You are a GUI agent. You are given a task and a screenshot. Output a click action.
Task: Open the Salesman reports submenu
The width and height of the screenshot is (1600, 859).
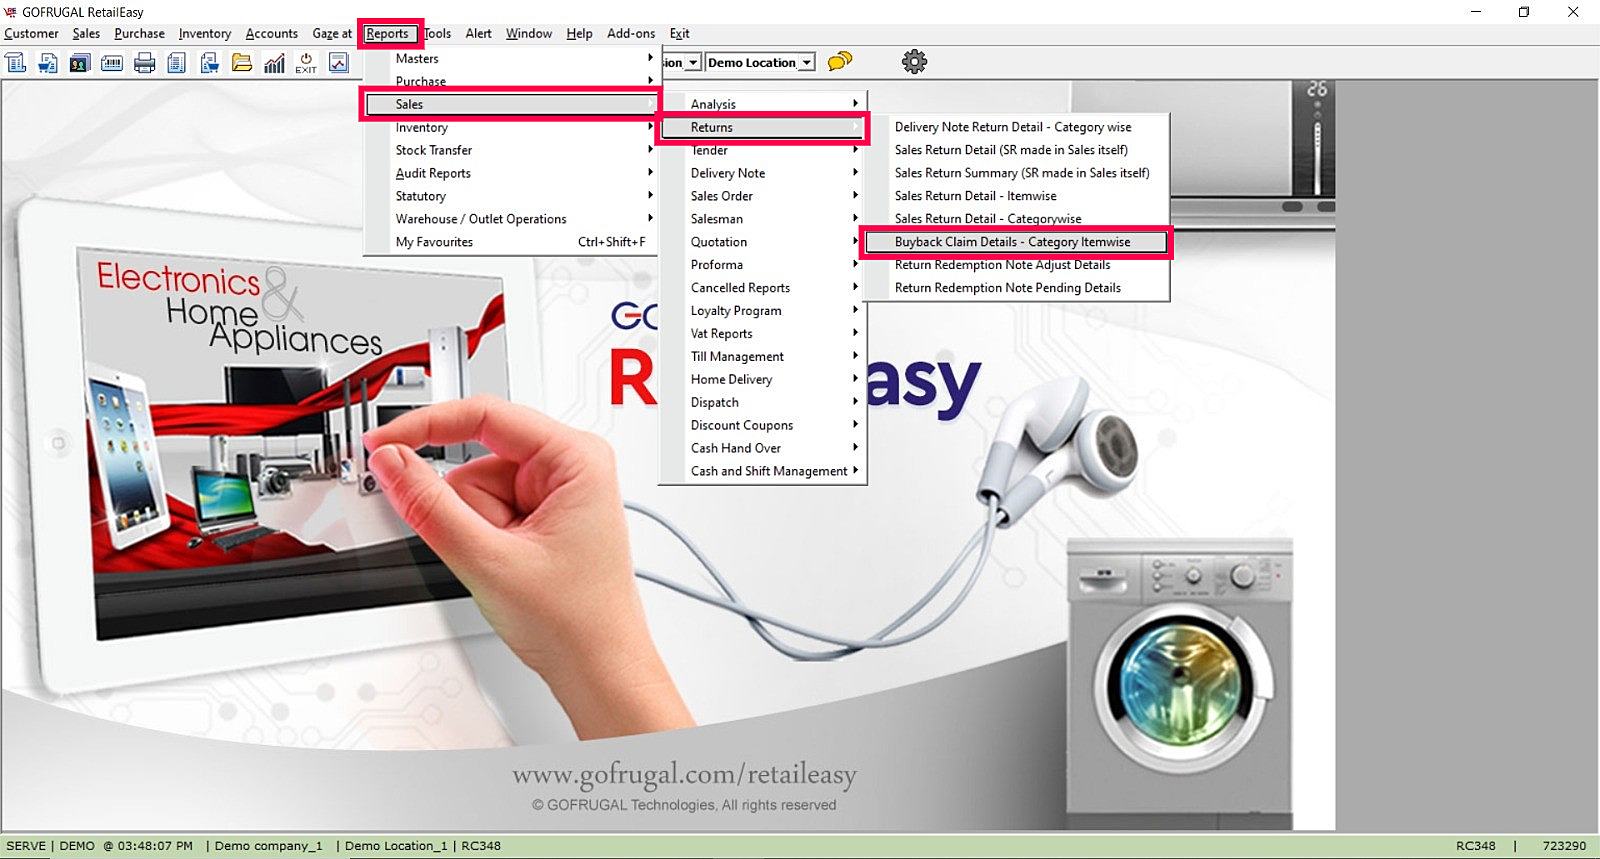click(763, 219)
